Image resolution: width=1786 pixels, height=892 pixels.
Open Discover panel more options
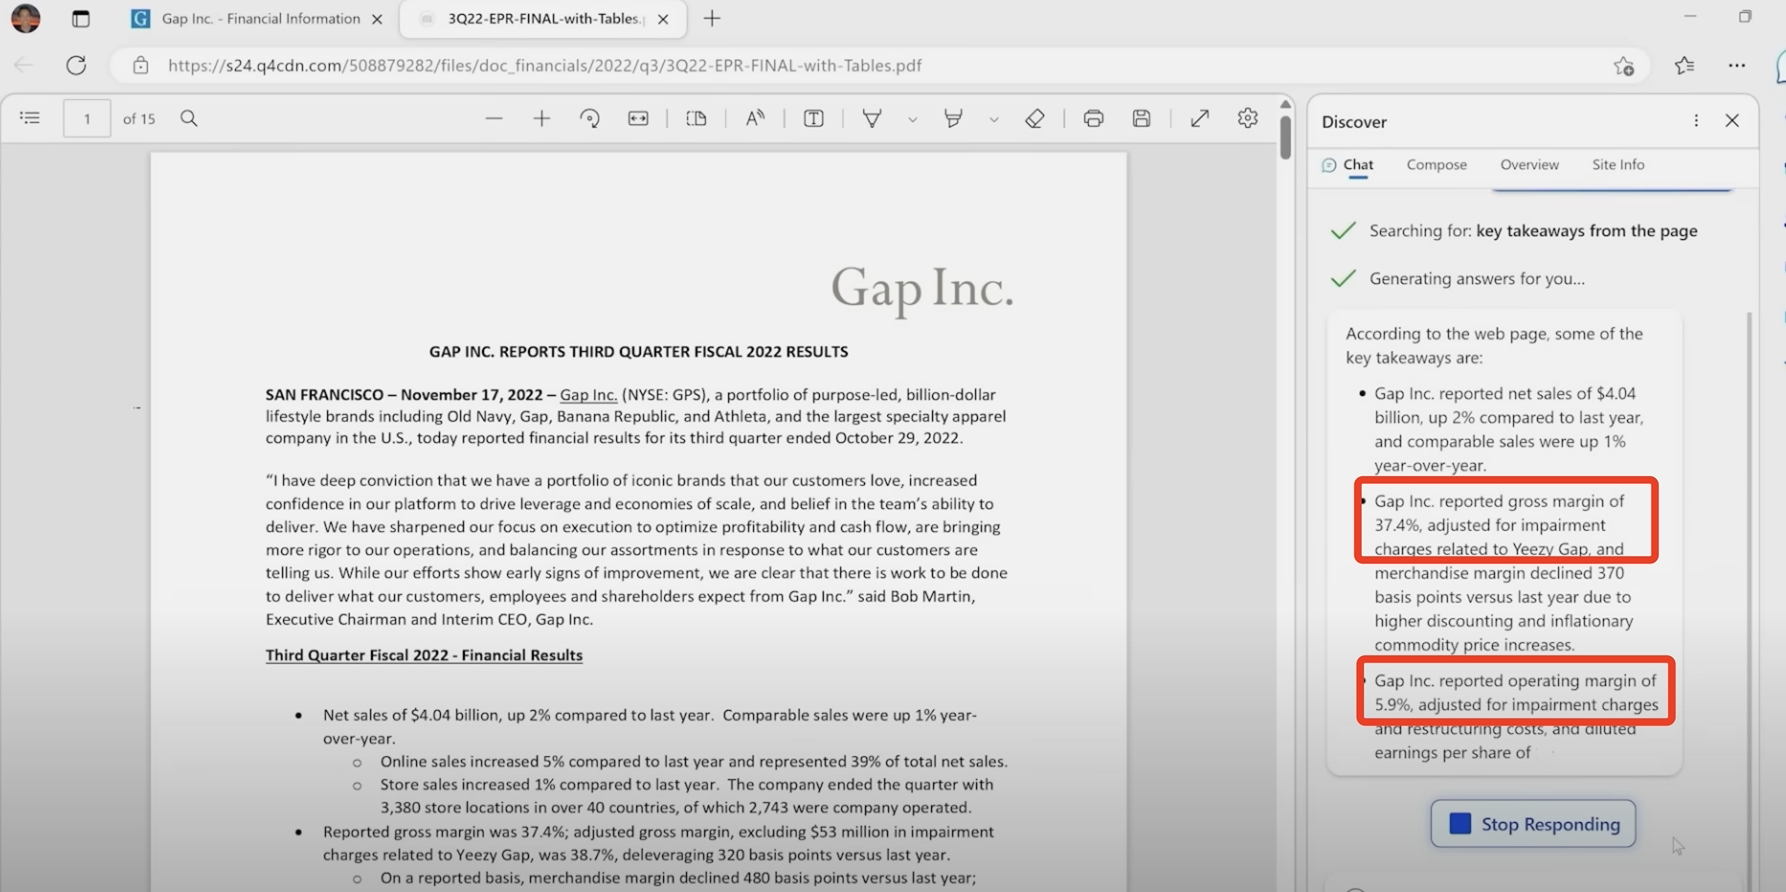click(x=1696, y=121)
